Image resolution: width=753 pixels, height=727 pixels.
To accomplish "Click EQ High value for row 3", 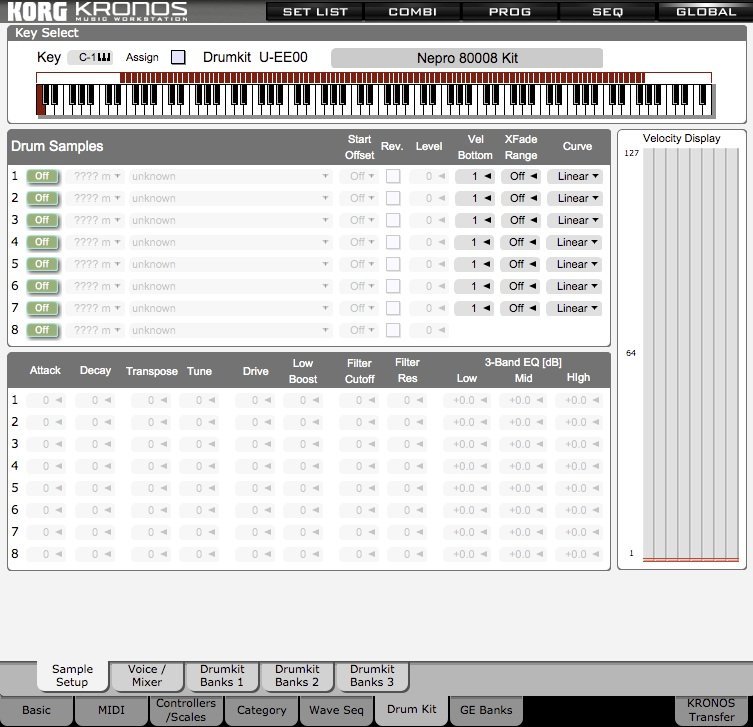I will 579,444.
